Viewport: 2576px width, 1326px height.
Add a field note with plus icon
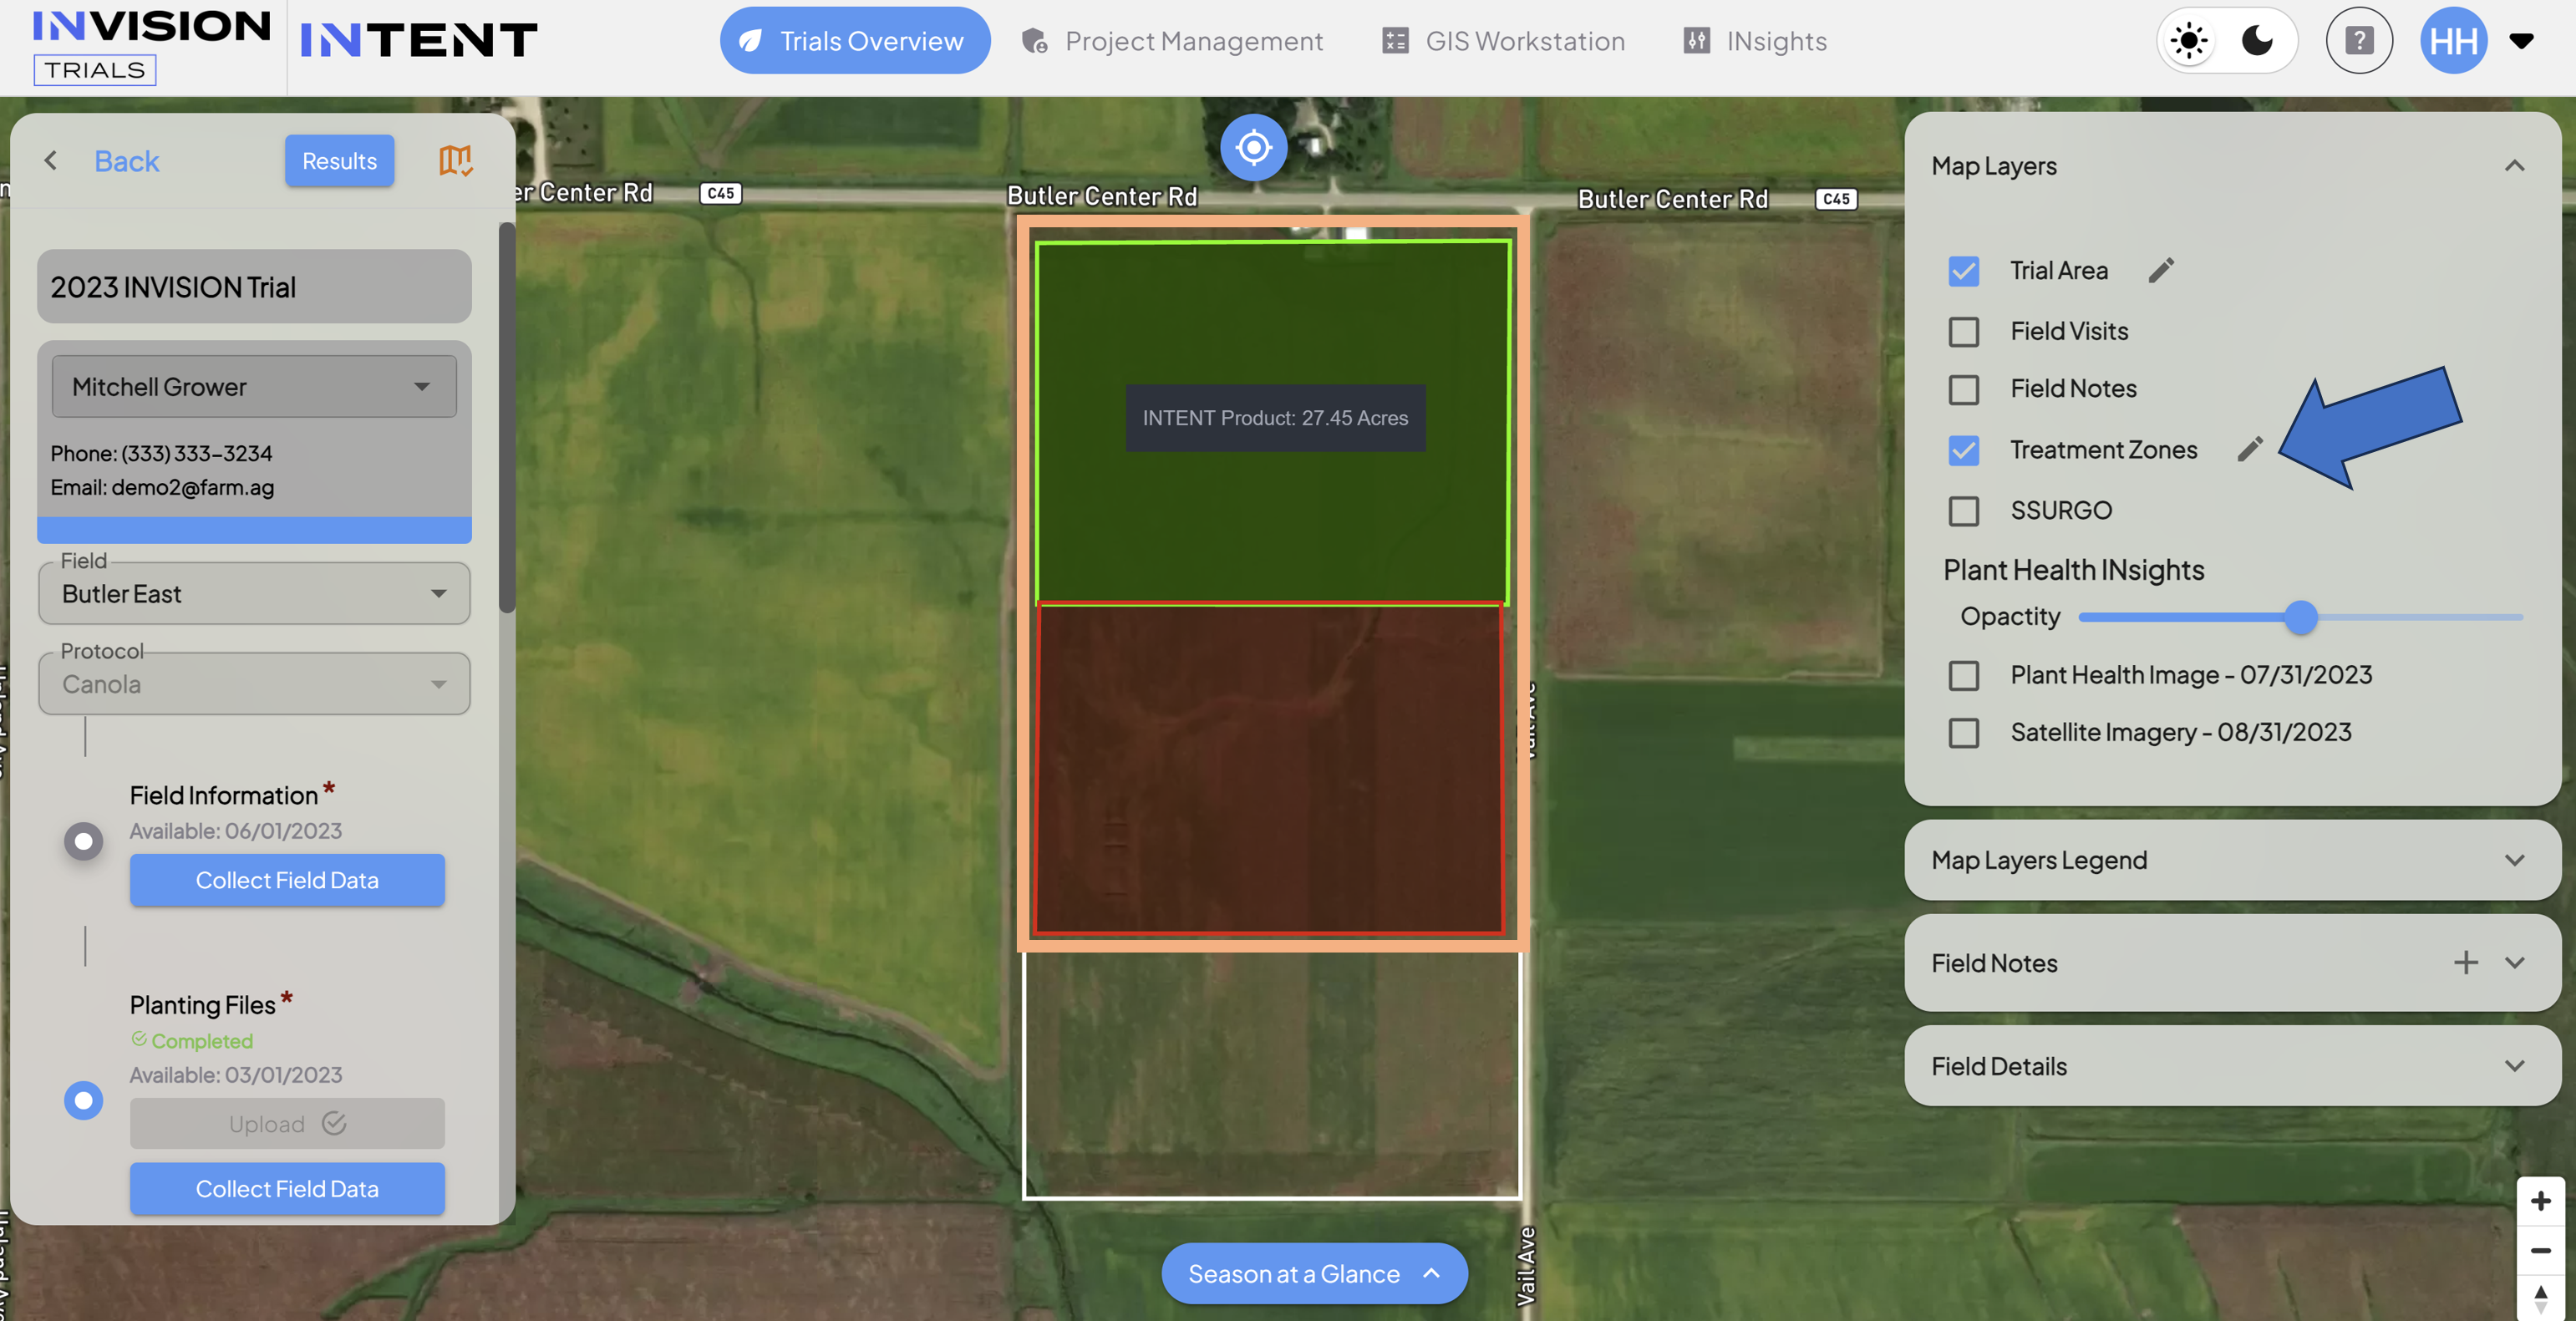[x=2465, y=964]
